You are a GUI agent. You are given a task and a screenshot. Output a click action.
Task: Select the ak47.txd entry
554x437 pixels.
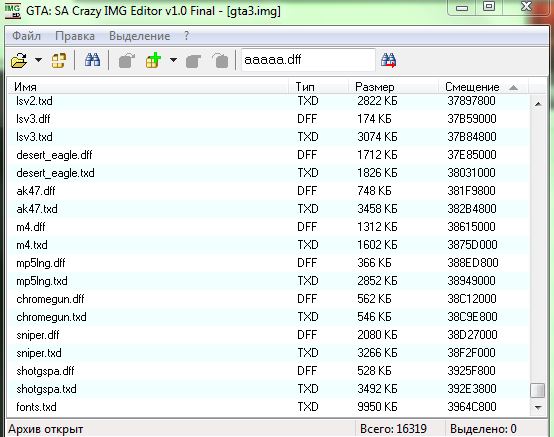(268, 209)
